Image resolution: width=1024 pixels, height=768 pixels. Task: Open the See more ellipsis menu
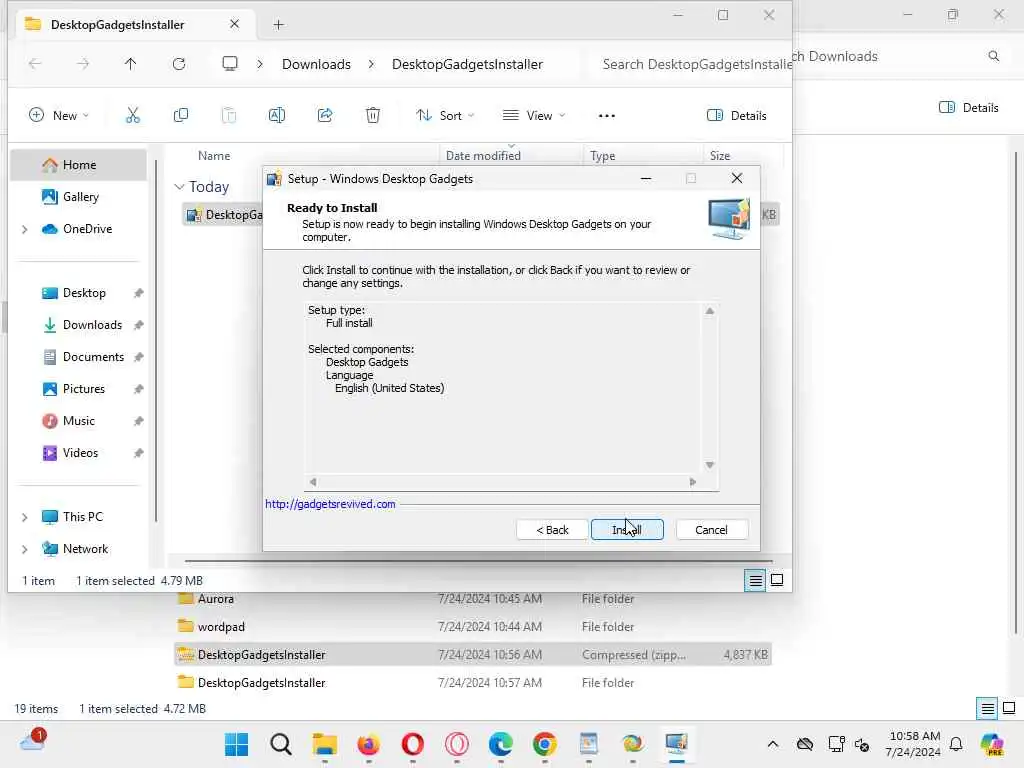(607, 116)
